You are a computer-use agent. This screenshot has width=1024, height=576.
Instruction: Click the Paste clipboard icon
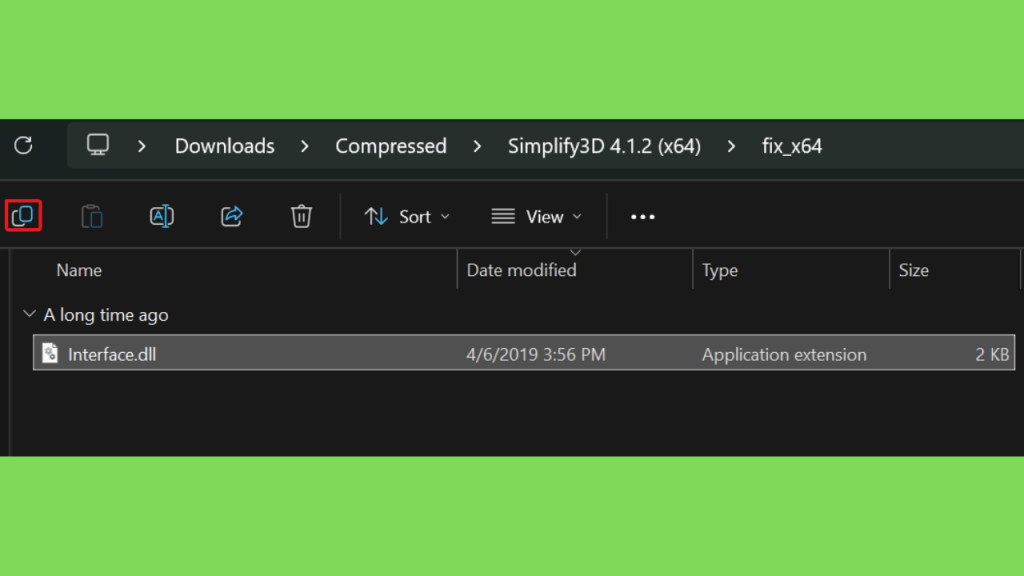pos(92,216)
